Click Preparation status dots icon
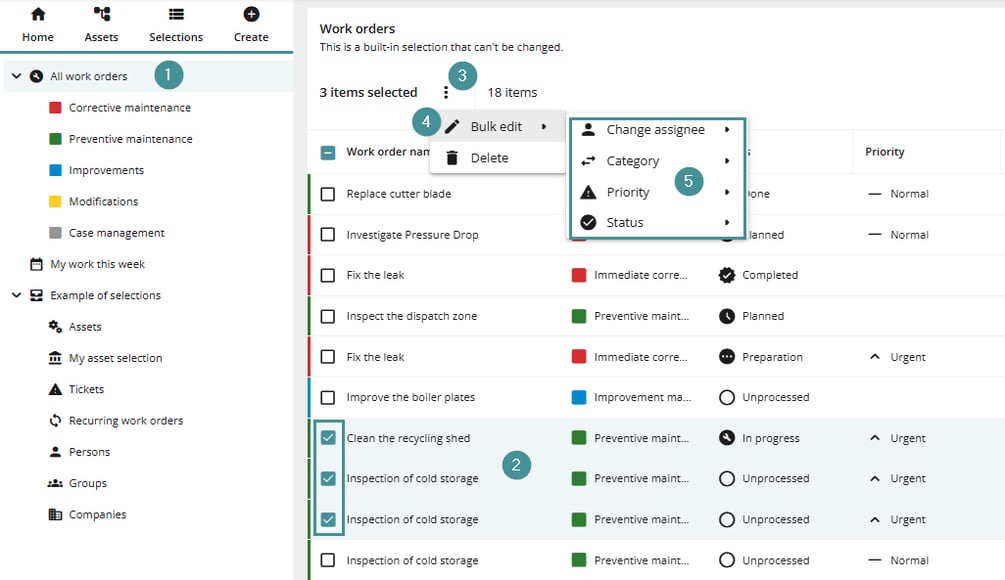Screen dimensions: 1005x580 click(727, 357)
